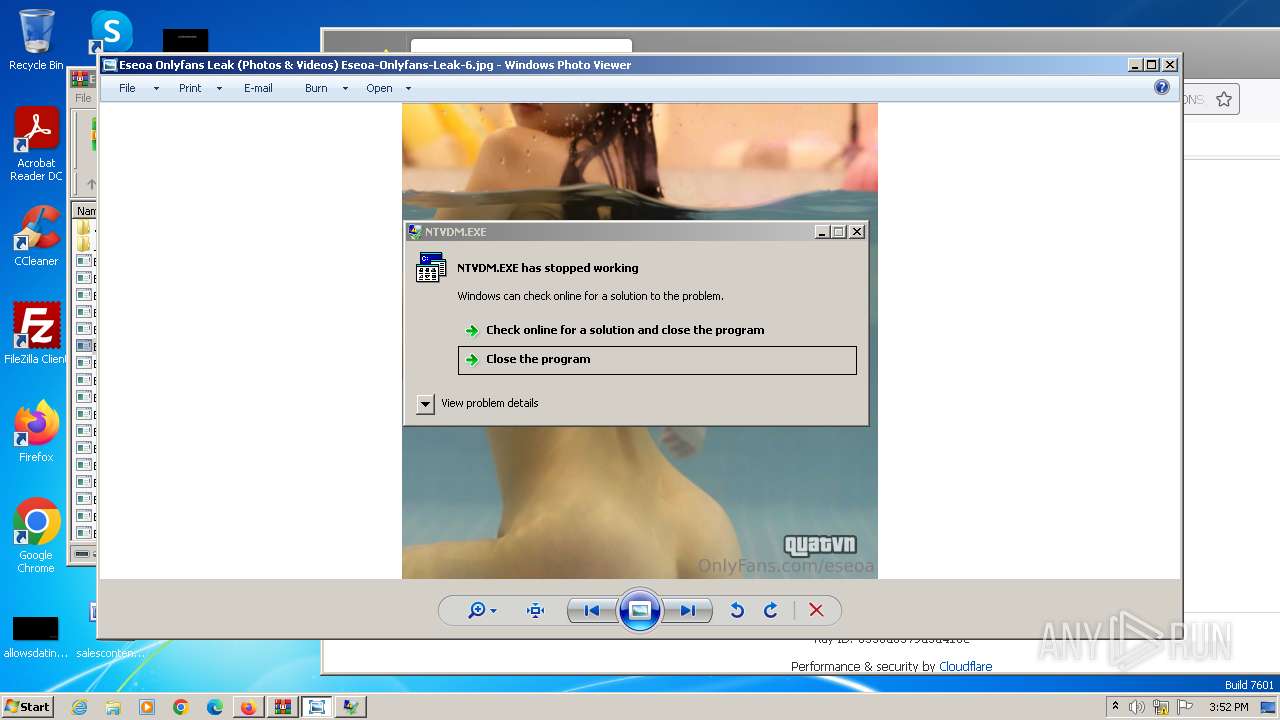Open volume speaker tray icon
This screenshot has height=720, width=1280.
coord(1137,707)
